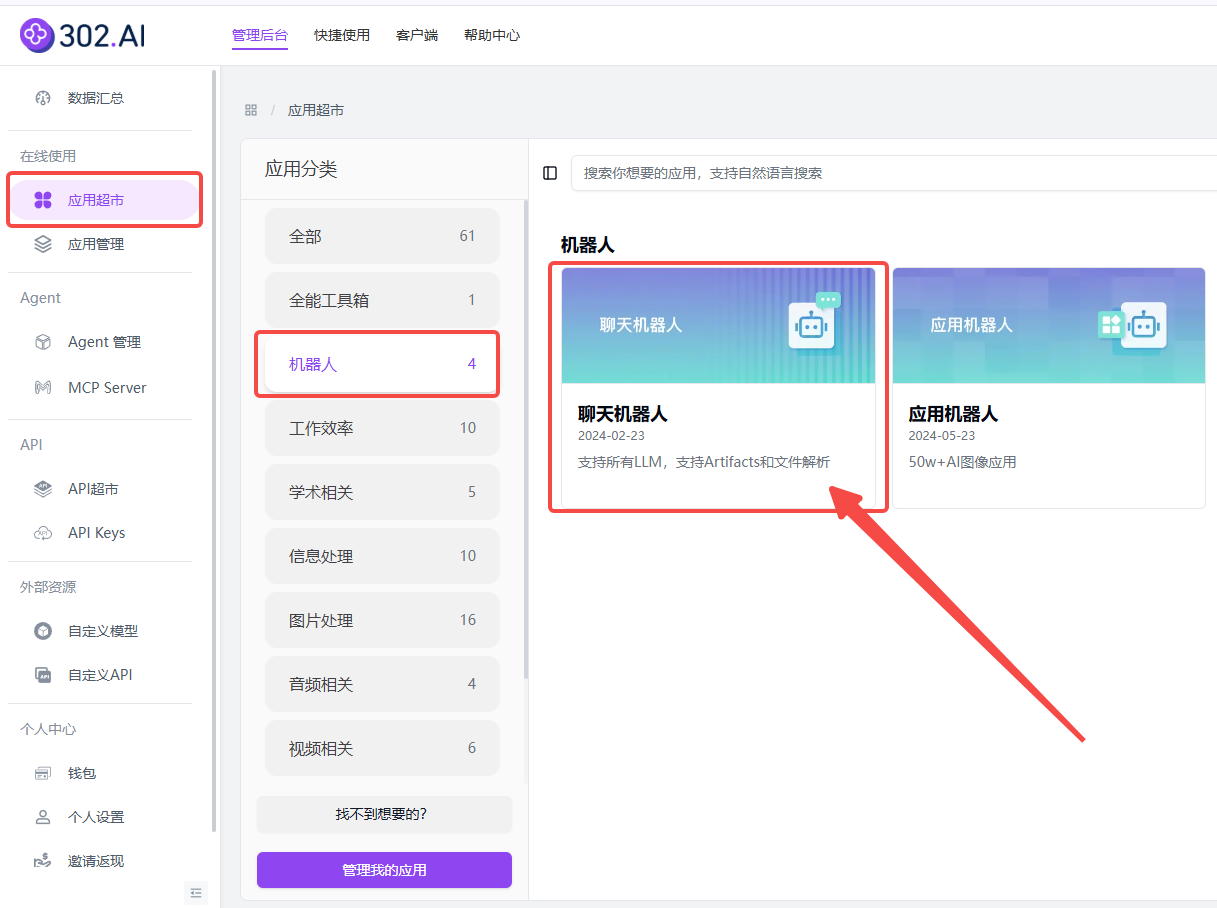Click the 应用超市 breadcrumb text
The width and height of the screenshot is (1217, 908).
click(316, 110)
